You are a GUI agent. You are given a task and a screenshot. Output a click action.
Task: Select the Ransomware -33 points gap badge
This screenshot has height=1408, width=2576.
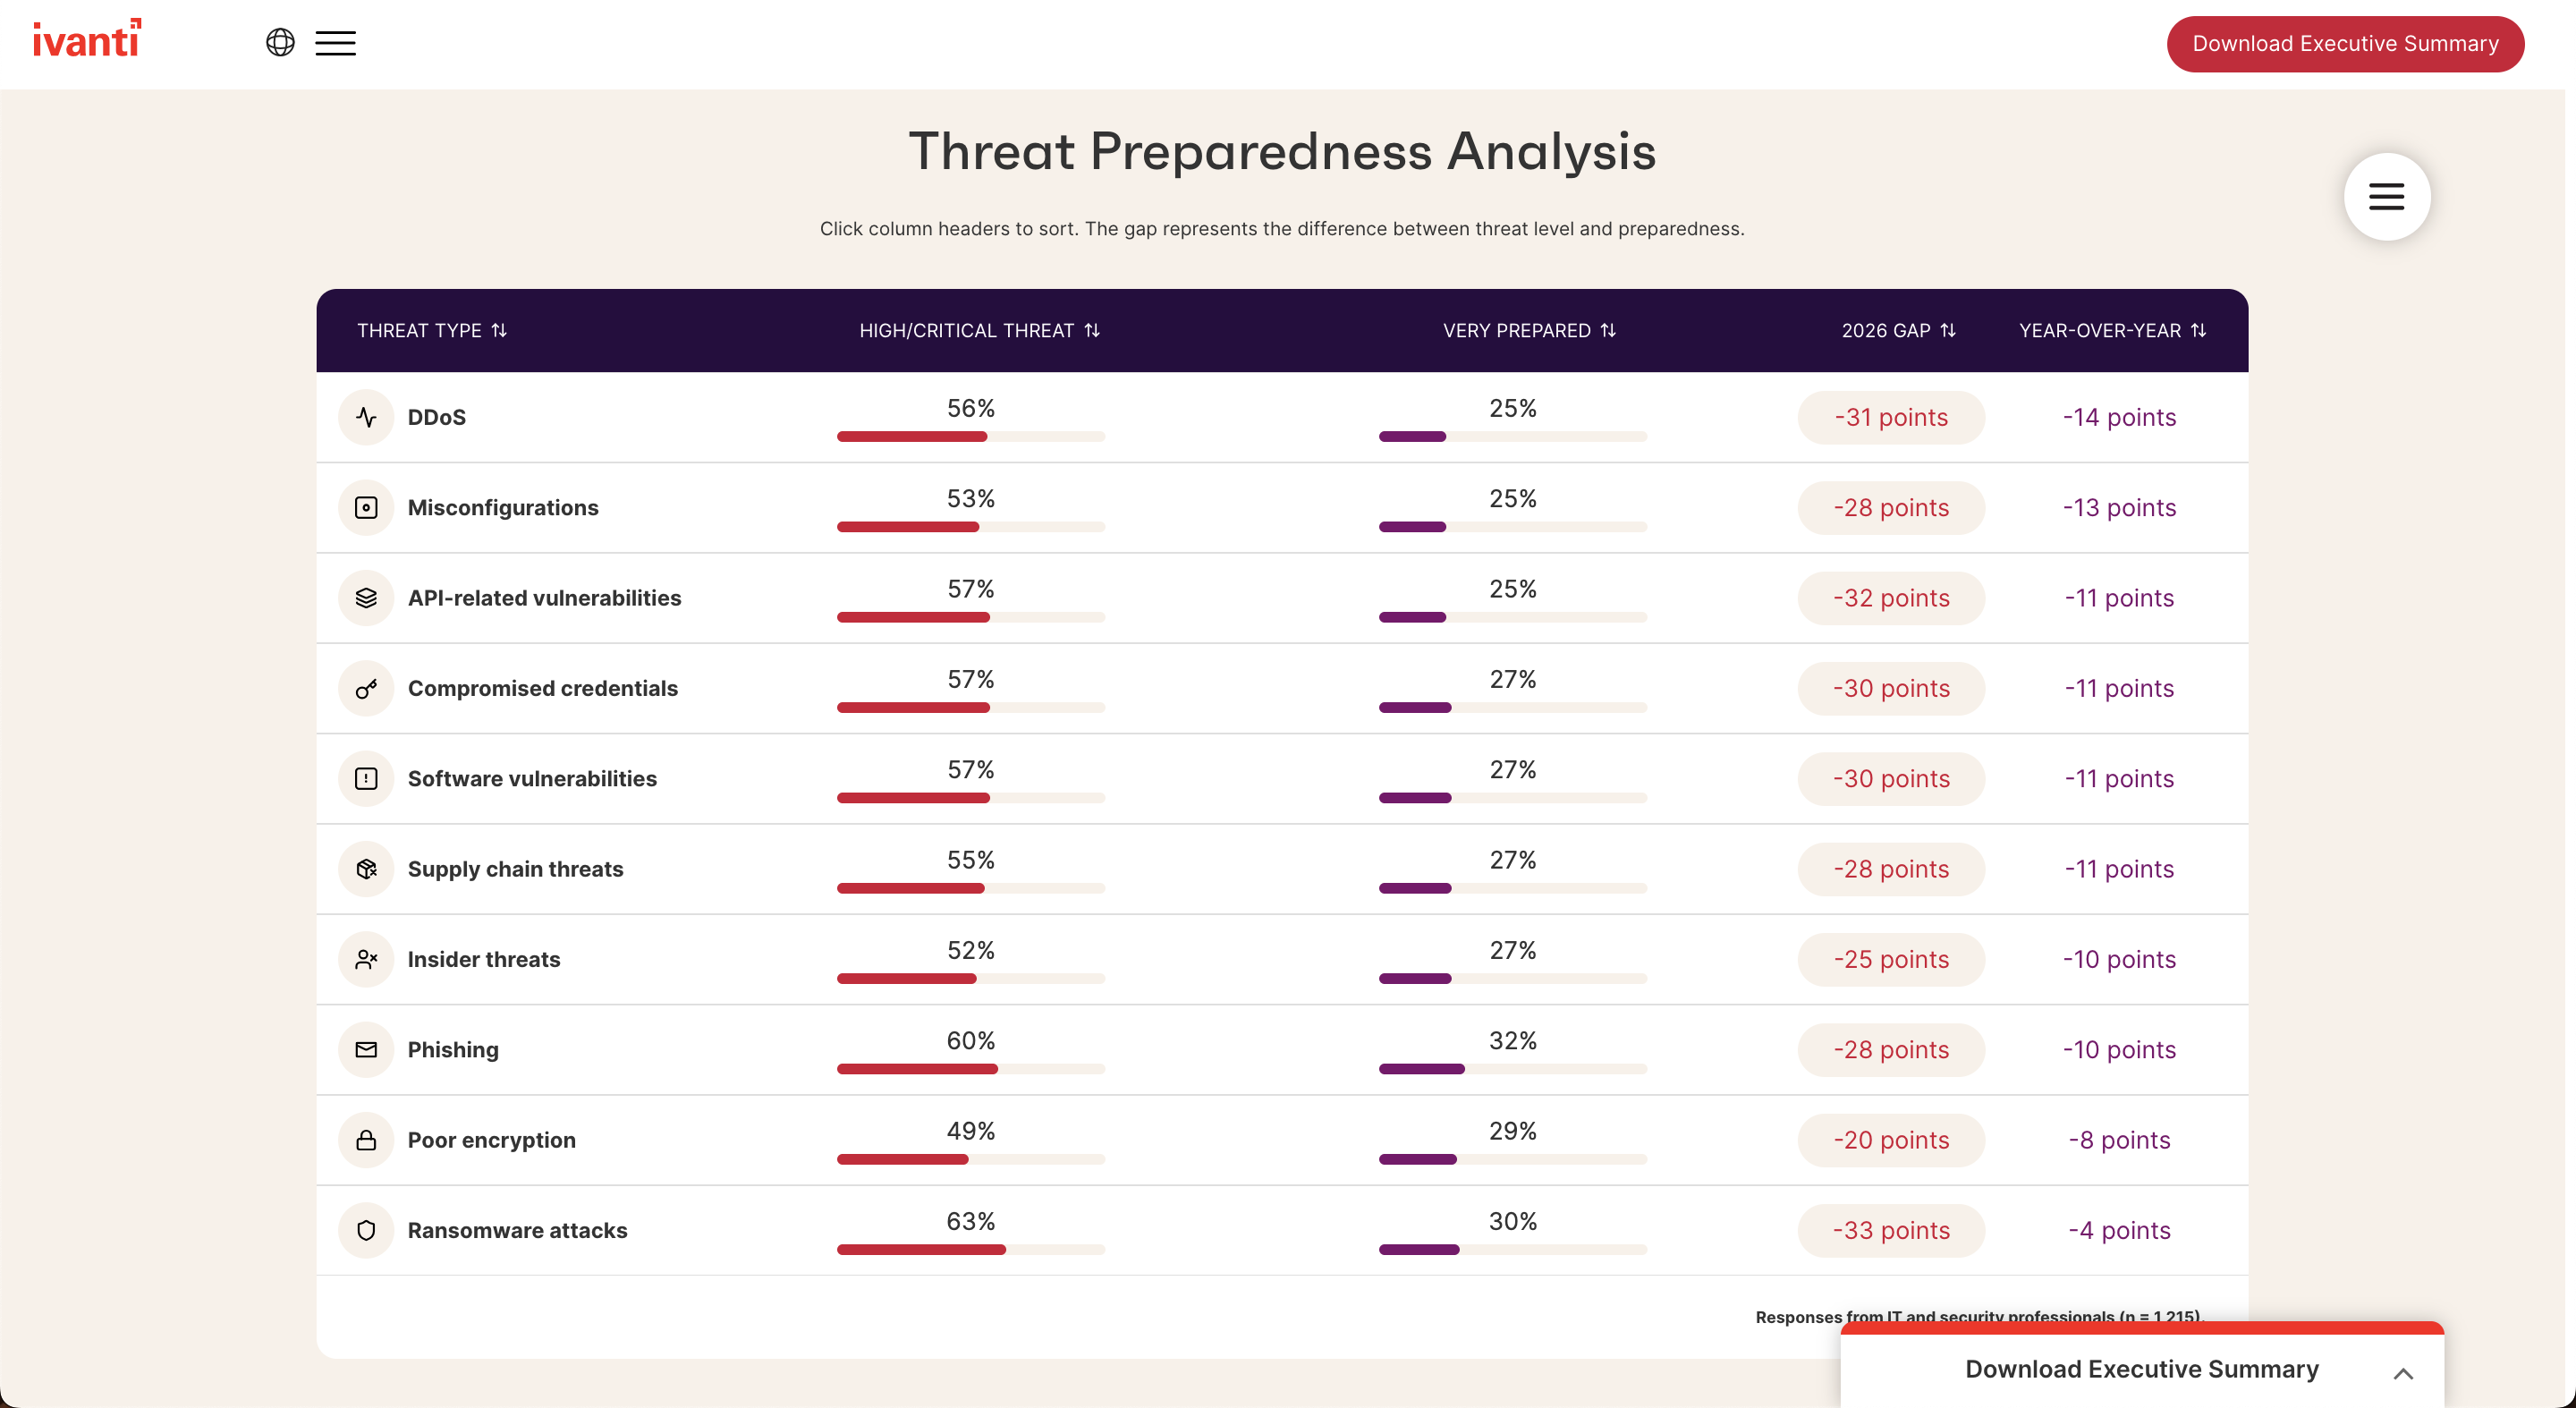tap(1891, 1230)
